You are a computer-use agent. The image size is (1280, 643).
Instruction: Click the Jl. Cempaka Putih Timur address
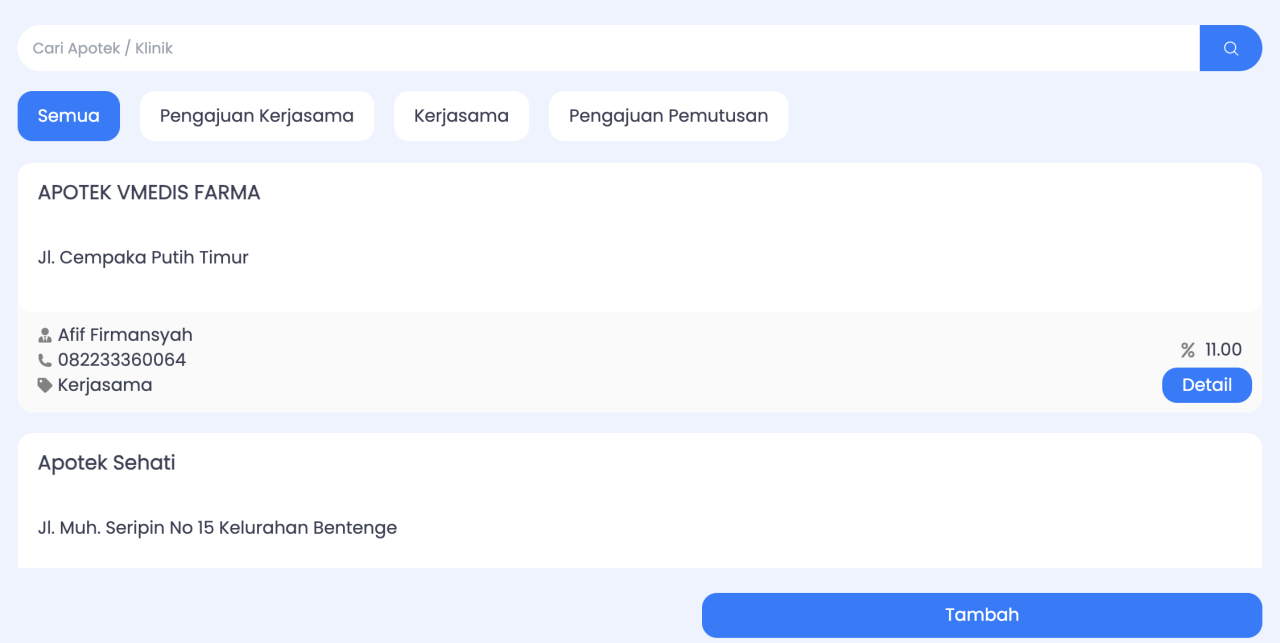[x=143, y=257]
